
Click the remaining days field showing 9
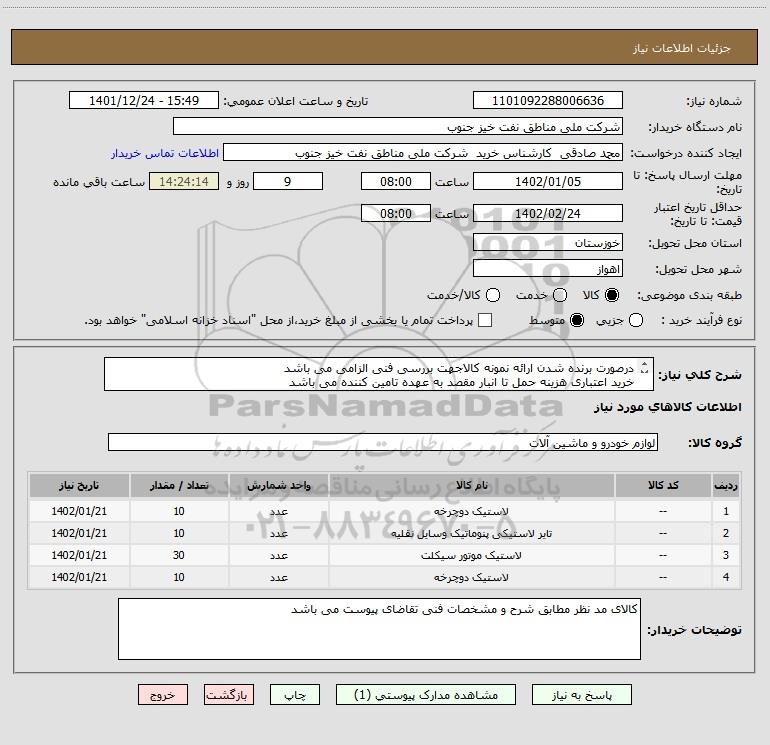coord(288,181)
